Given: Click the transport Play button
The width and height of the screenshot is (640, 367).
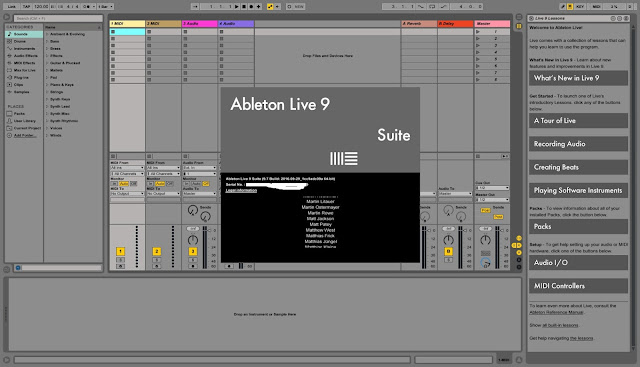Looking at the screenshot, I should 236,7.
